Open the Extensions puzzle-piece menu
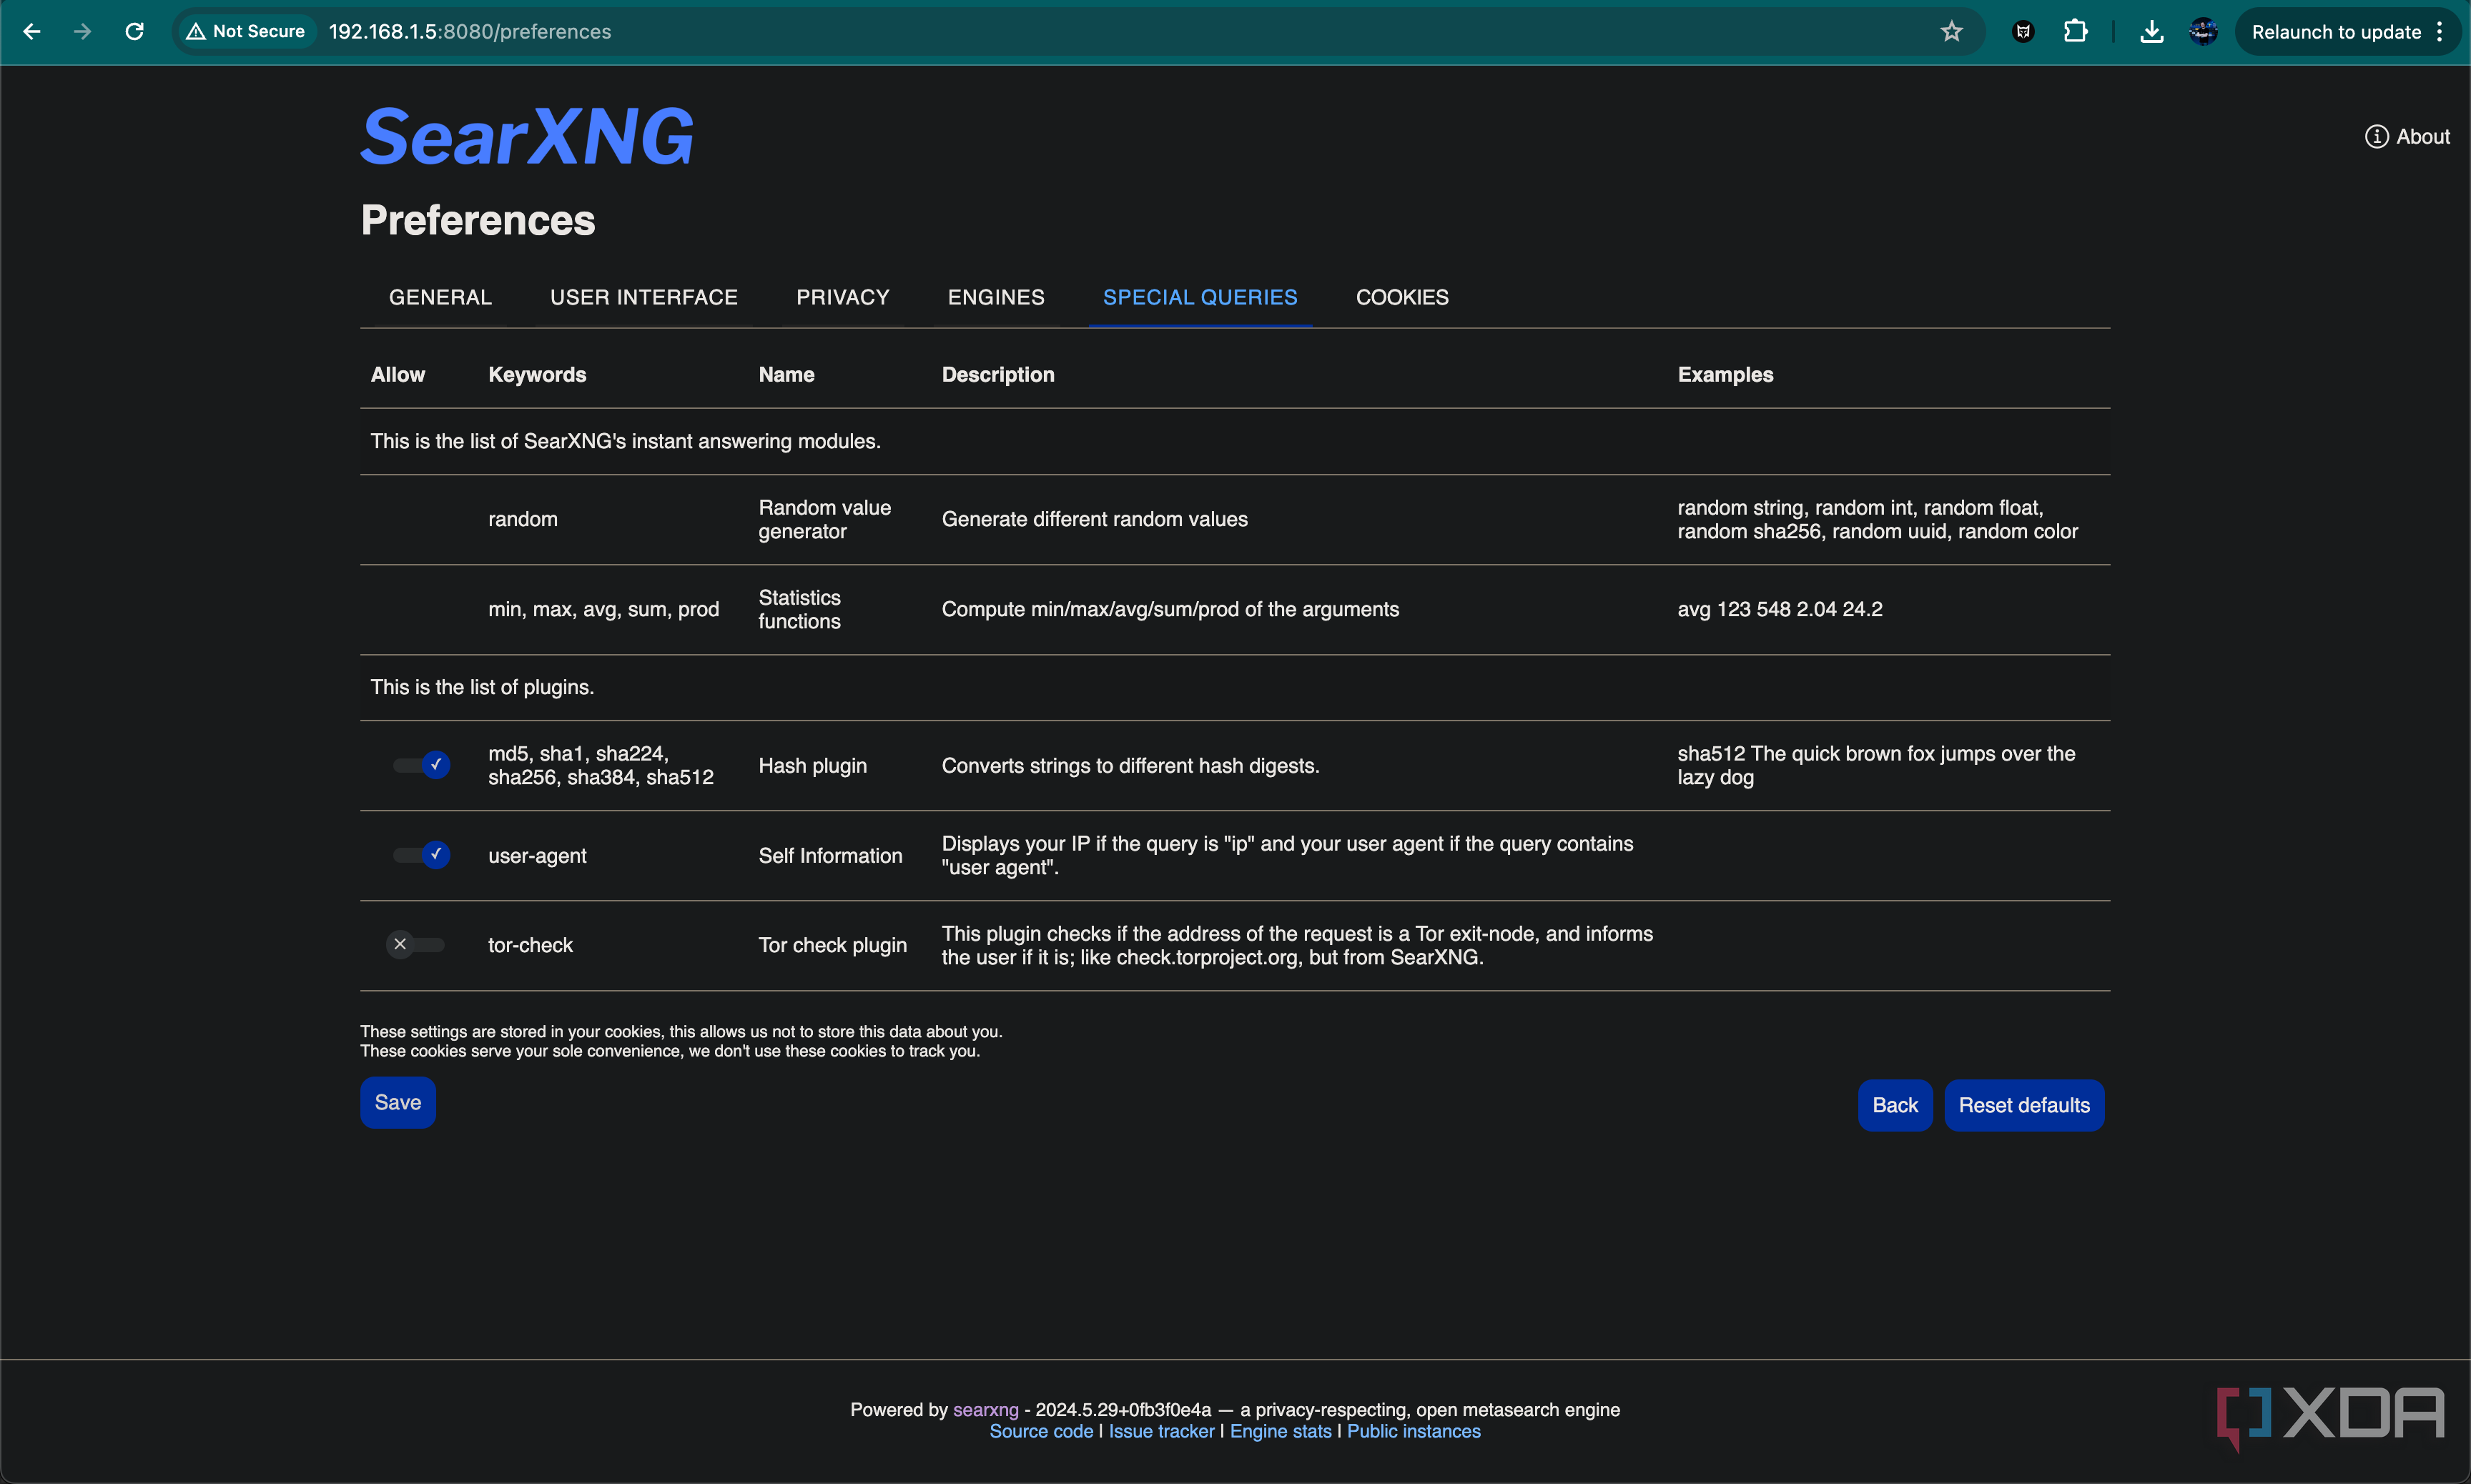This screenshot has width=2471, height=1484. coord(2075,32)
